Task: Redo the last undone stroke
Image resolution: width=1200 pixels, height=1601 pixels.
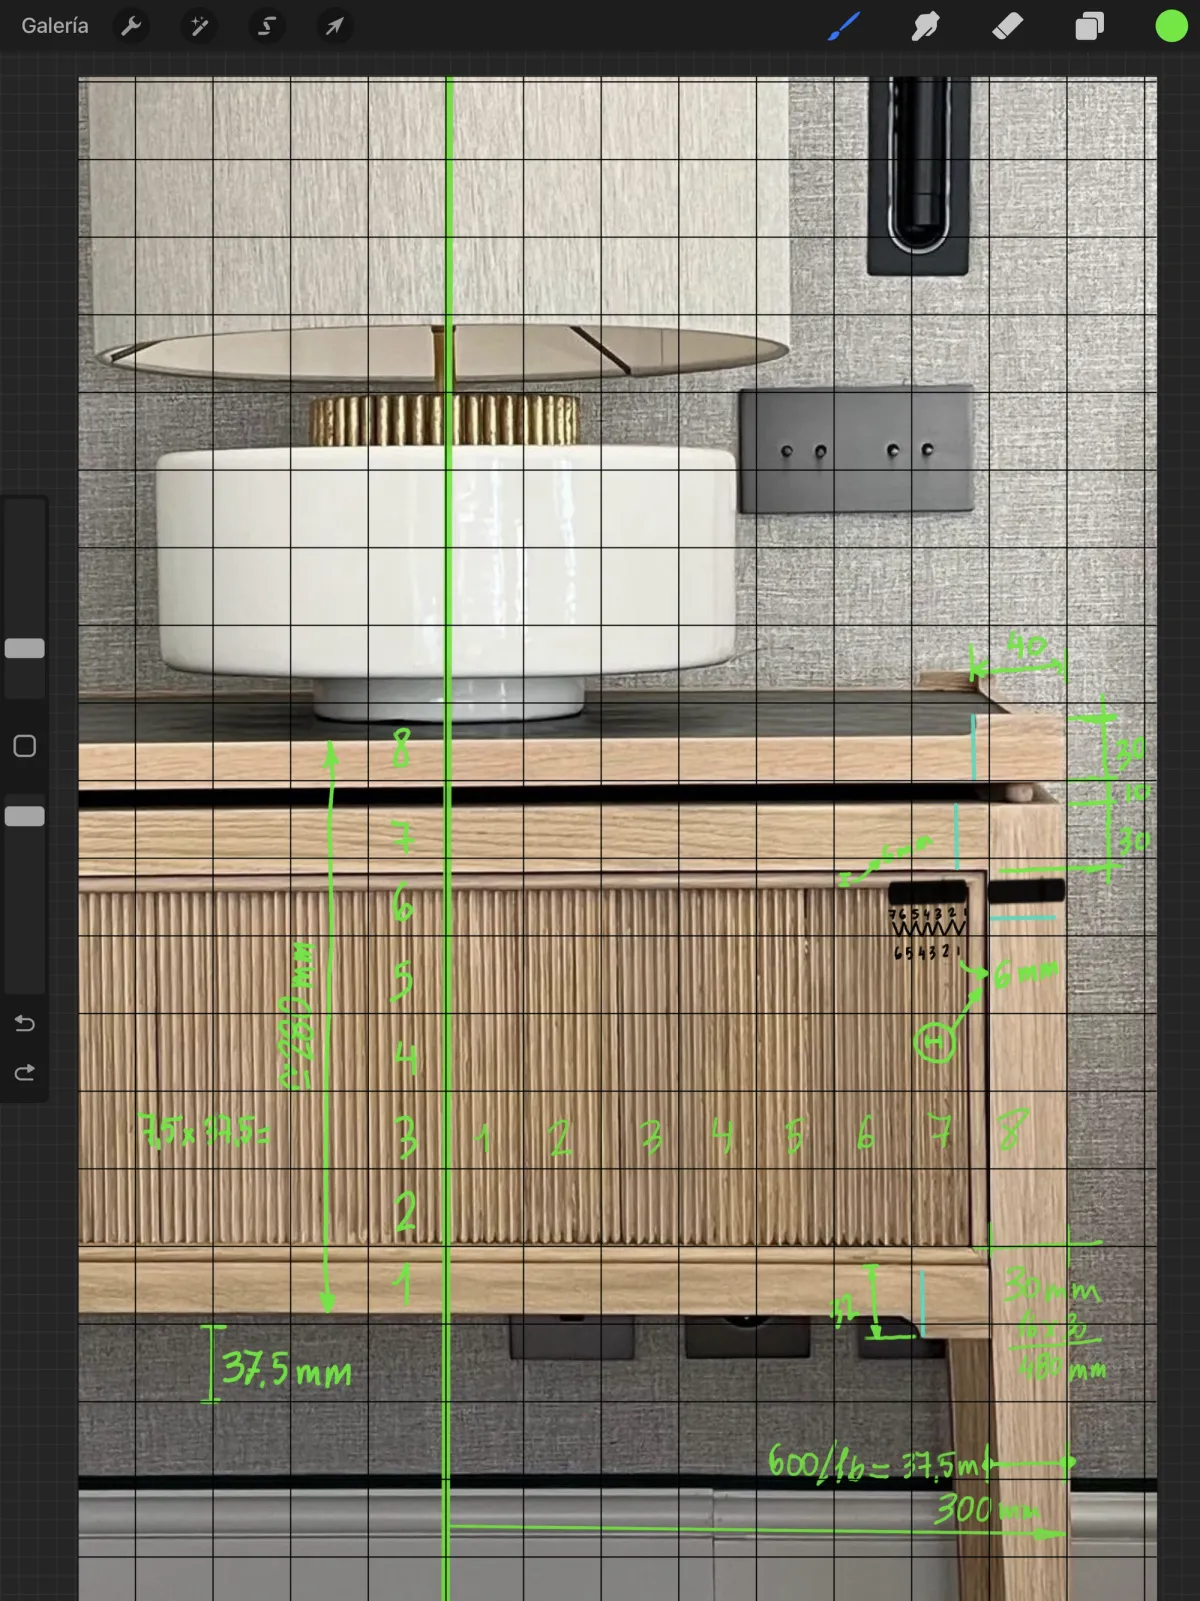Action: [x=25, y=1073]
